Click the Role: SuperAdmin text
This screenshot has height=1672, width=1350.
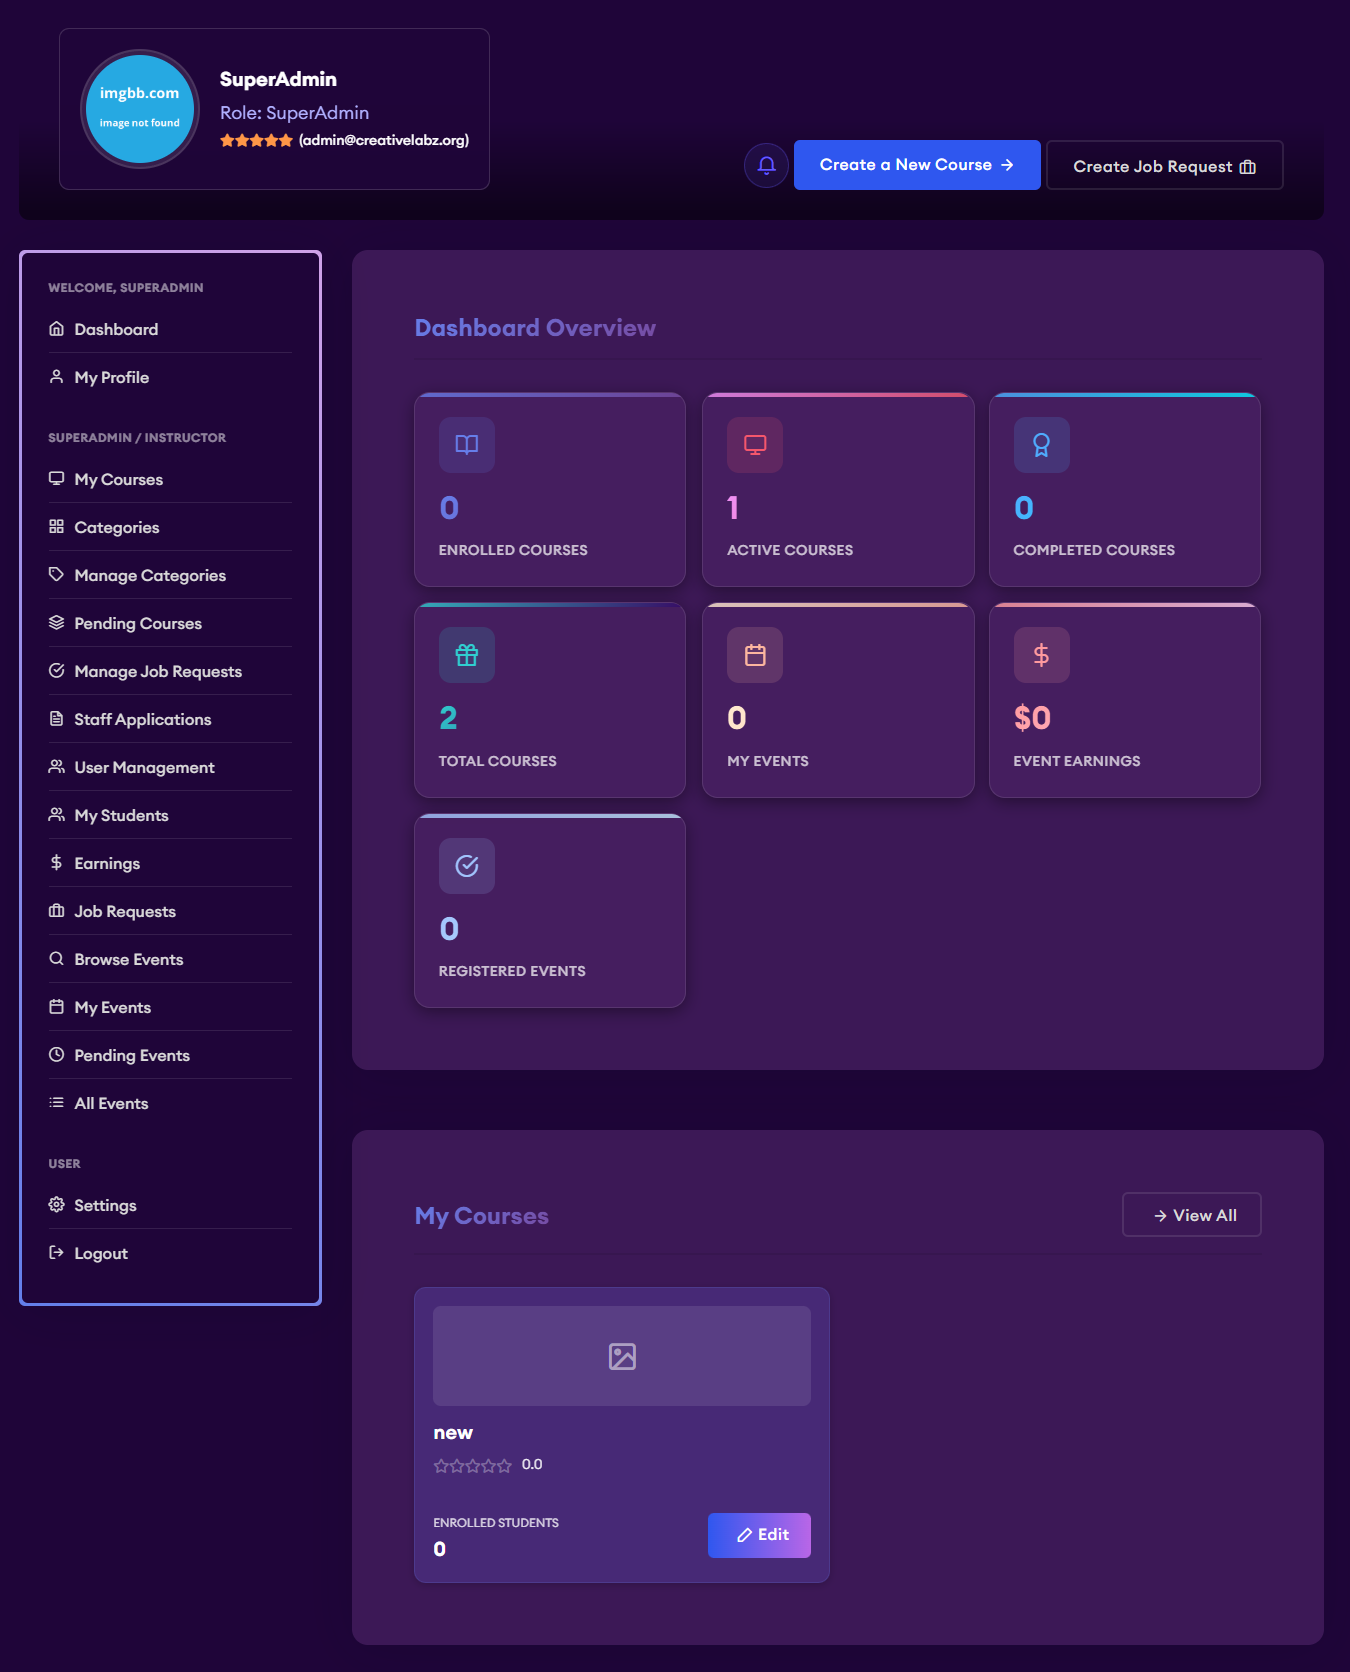coord(295,113)
